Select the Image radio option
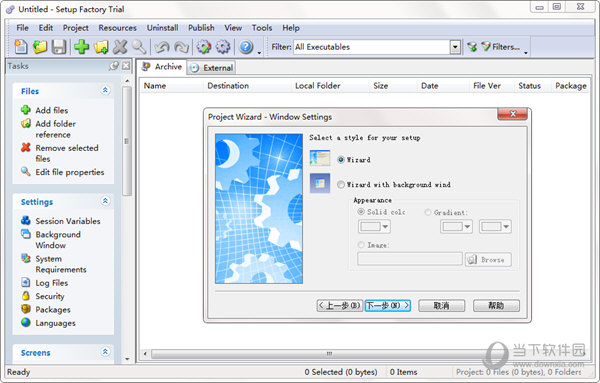Image resolution: width=600 pixels, height=383 pixels. tap(360, 244)
